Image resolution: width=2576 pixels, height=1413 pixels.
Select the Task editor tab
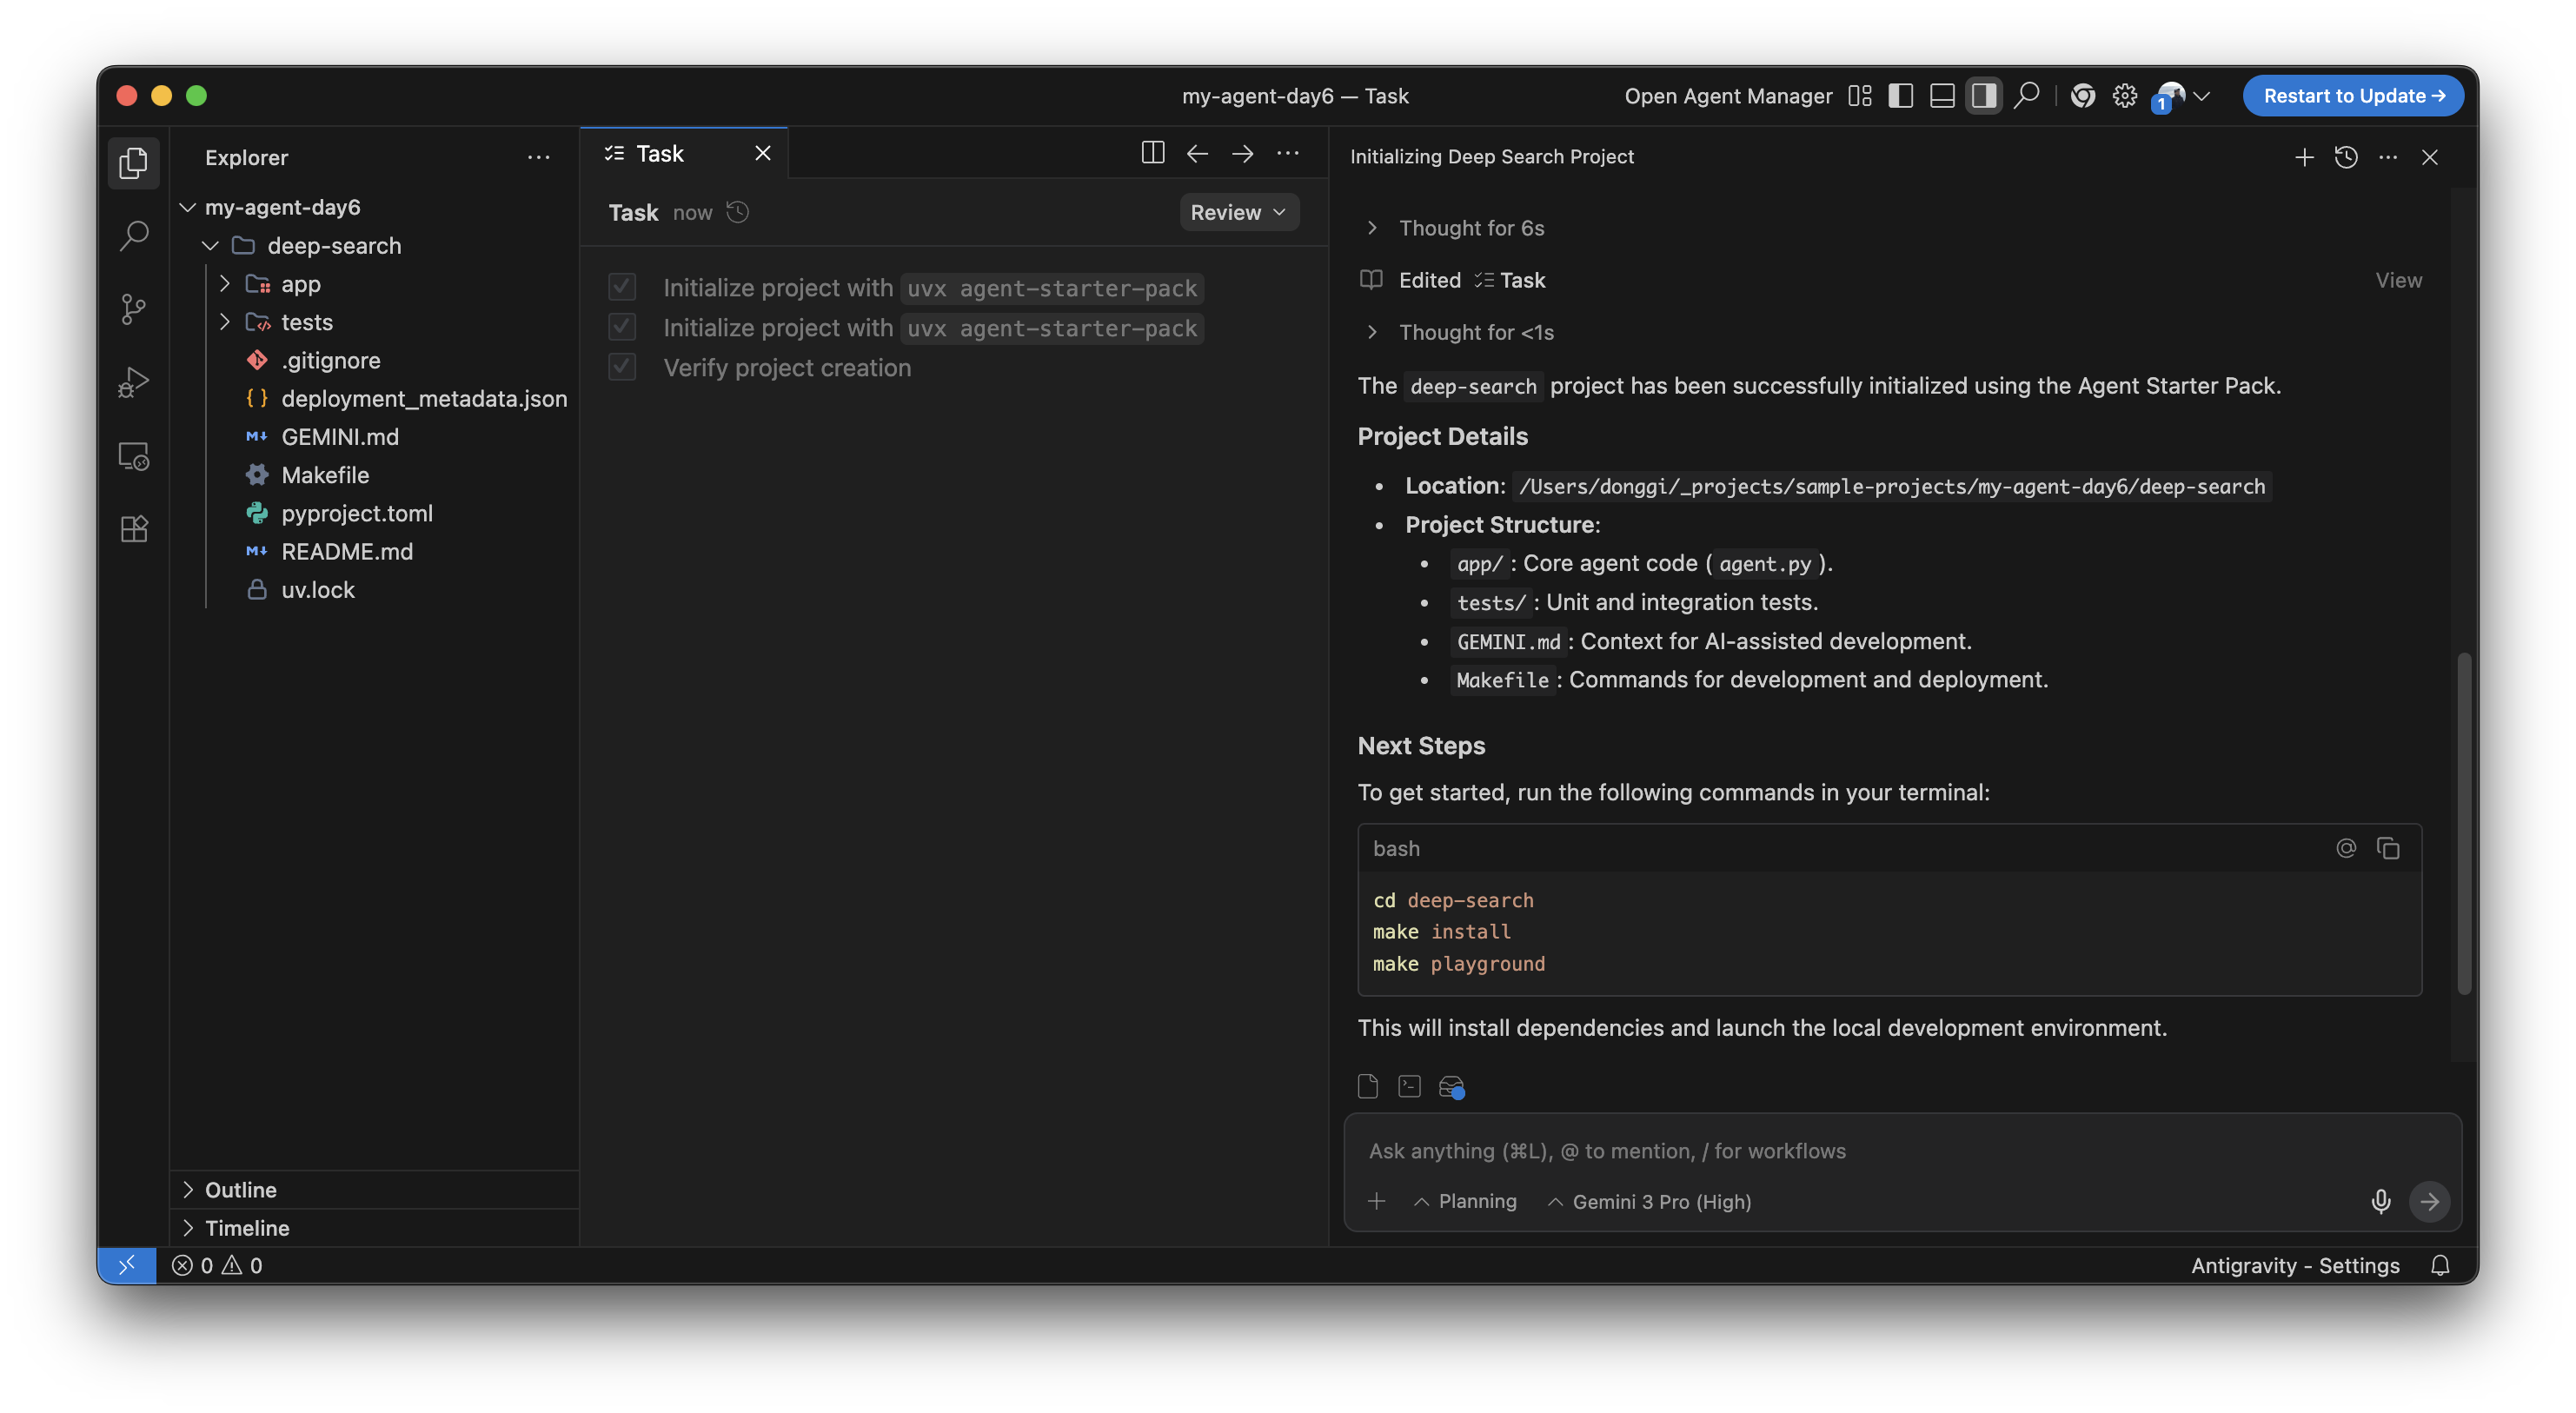[660, 153]
